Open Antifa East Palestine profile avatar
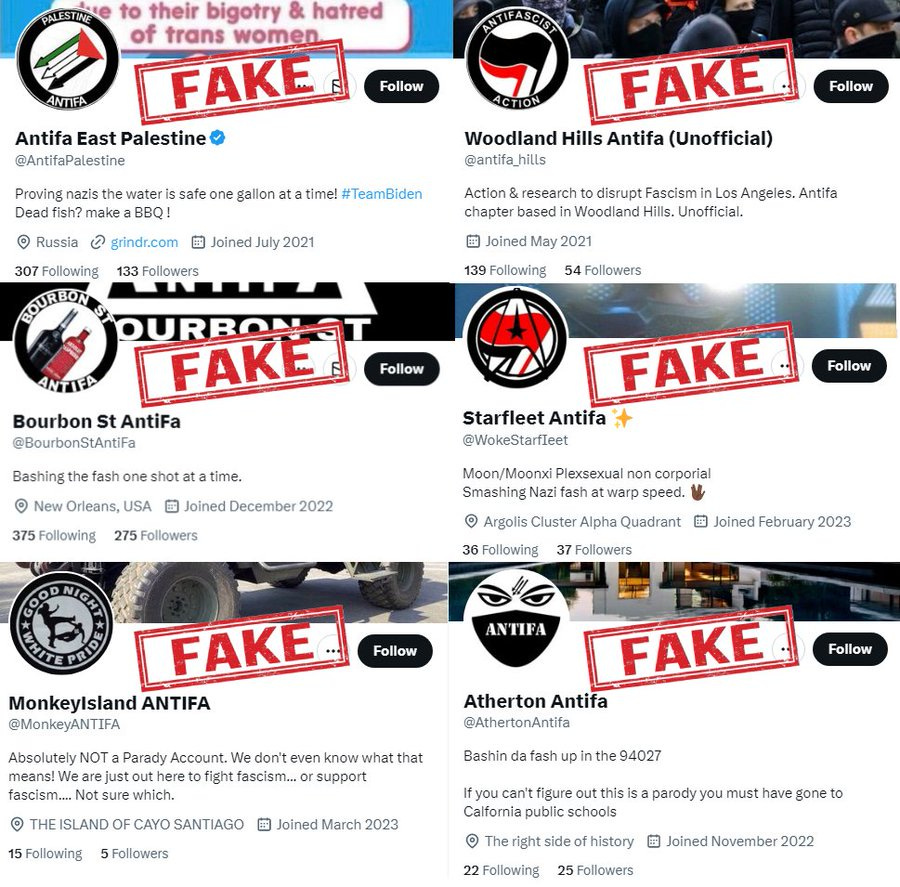This screenshot has height=887, width=900. 67,59
